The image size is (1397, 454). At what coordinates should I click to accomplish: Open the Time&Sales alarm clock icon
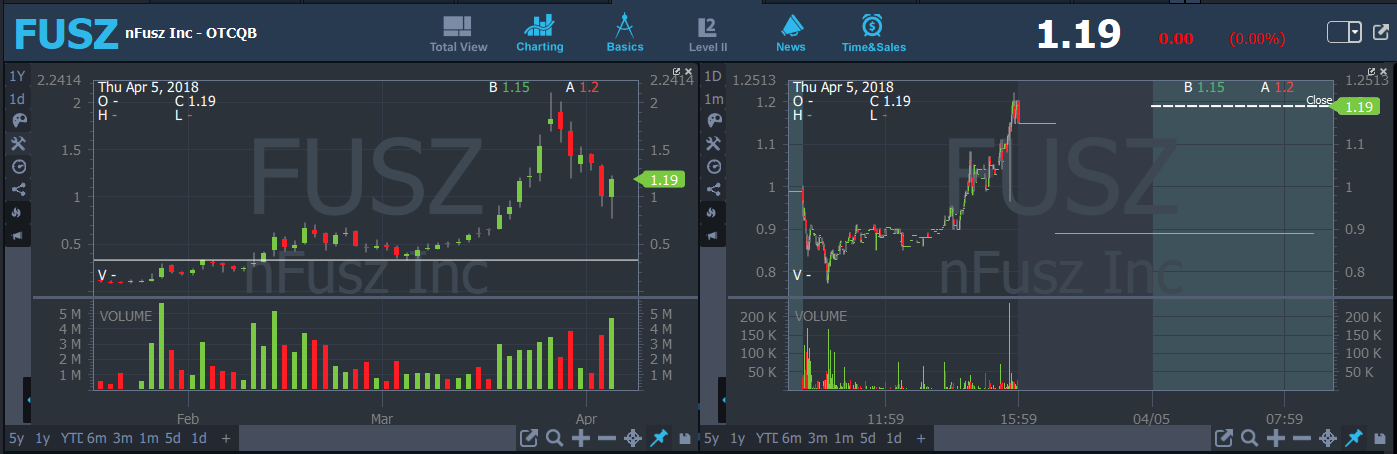pyautogui.click(x=873, y=33)
